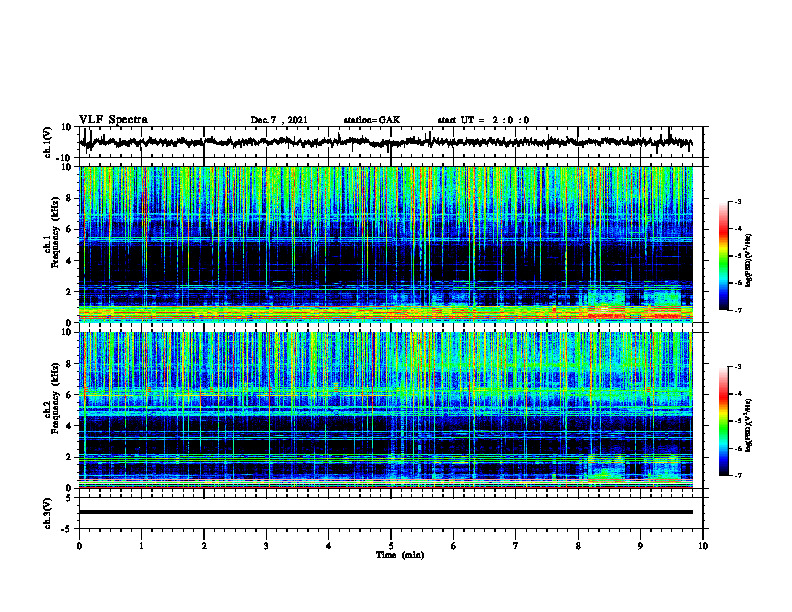The width and height of the screenshot is (792, 612).
Task: Click time axis tick label '0'
Action: pyautogui.click(x=79, y=546)
